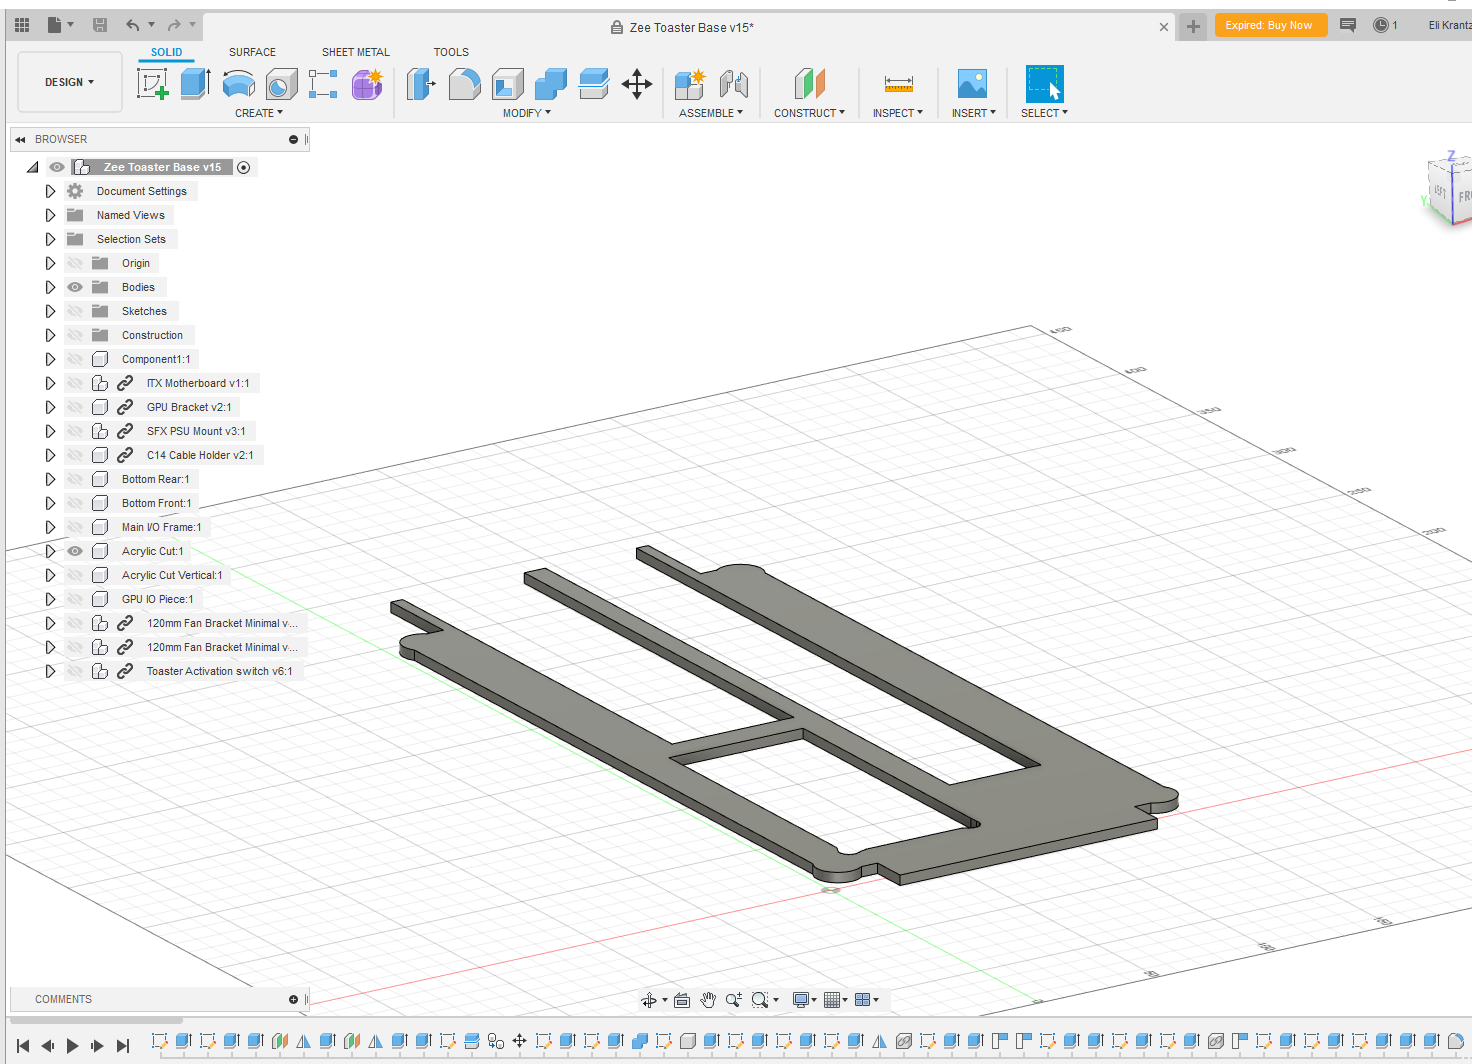Choose the Move/Copy arrows icon
The image size is (1472, 1064).
click(x=637, y=84)
